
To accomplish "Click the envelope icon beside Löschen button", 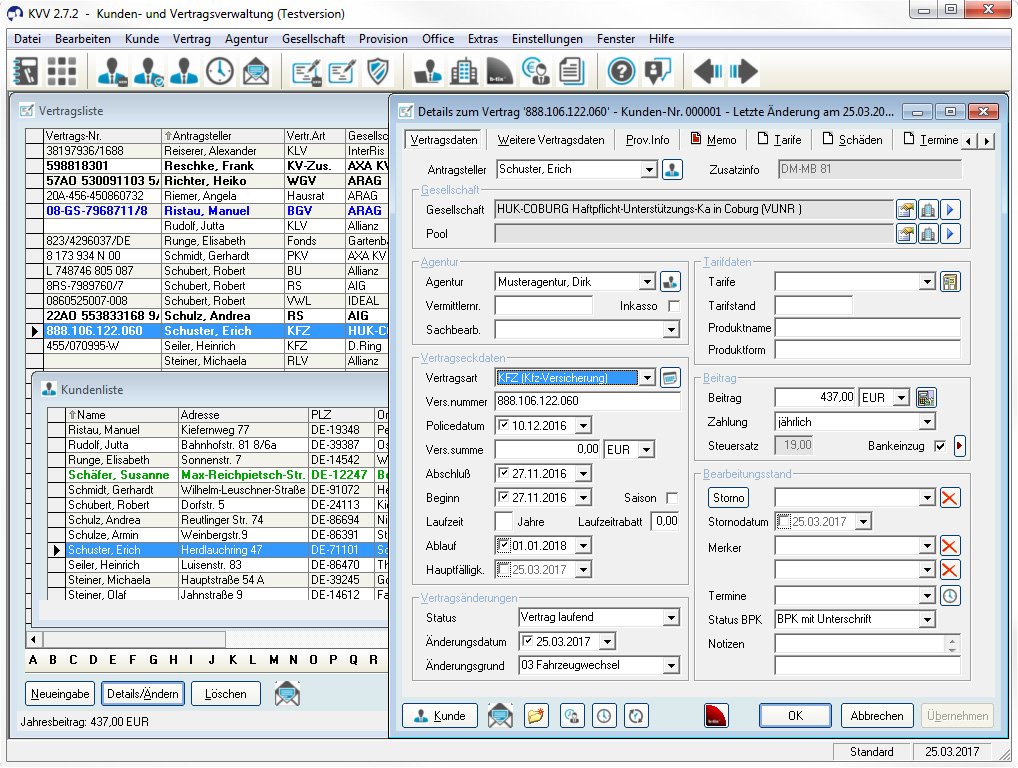I will coord(287,693).
